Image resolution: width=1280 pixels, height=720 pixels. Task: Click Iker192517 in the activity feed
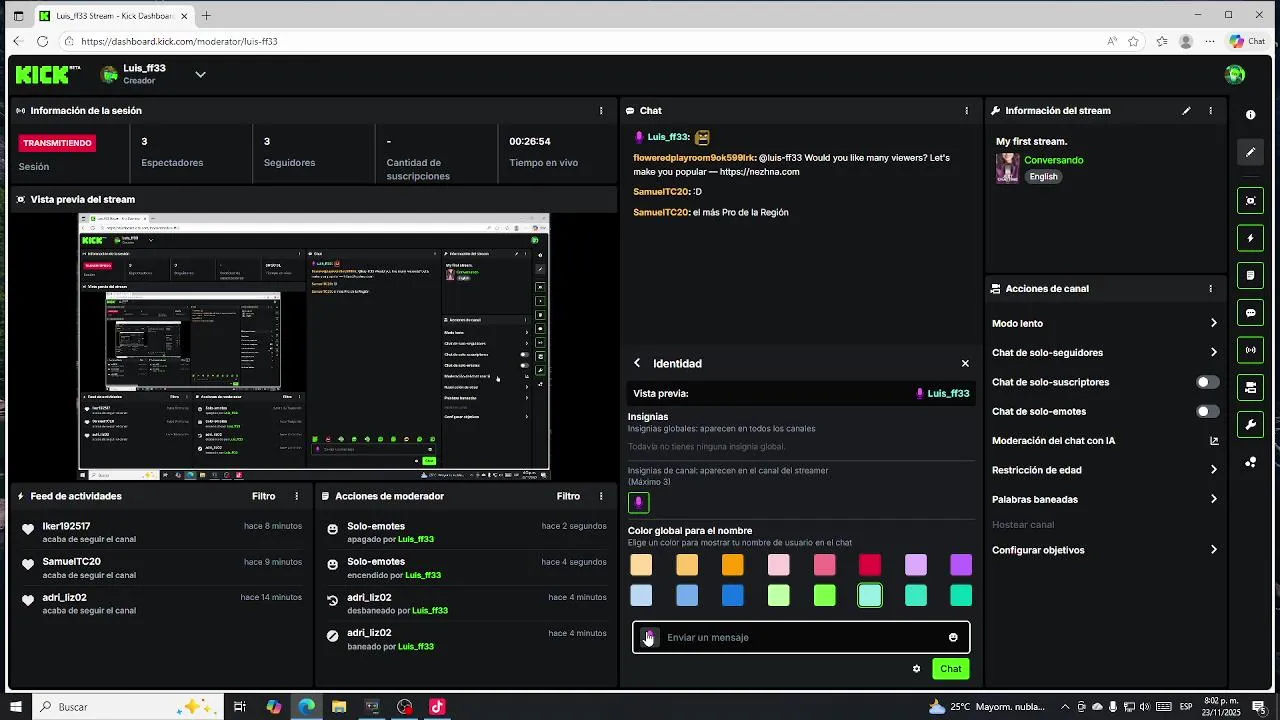tap(66, 526)
